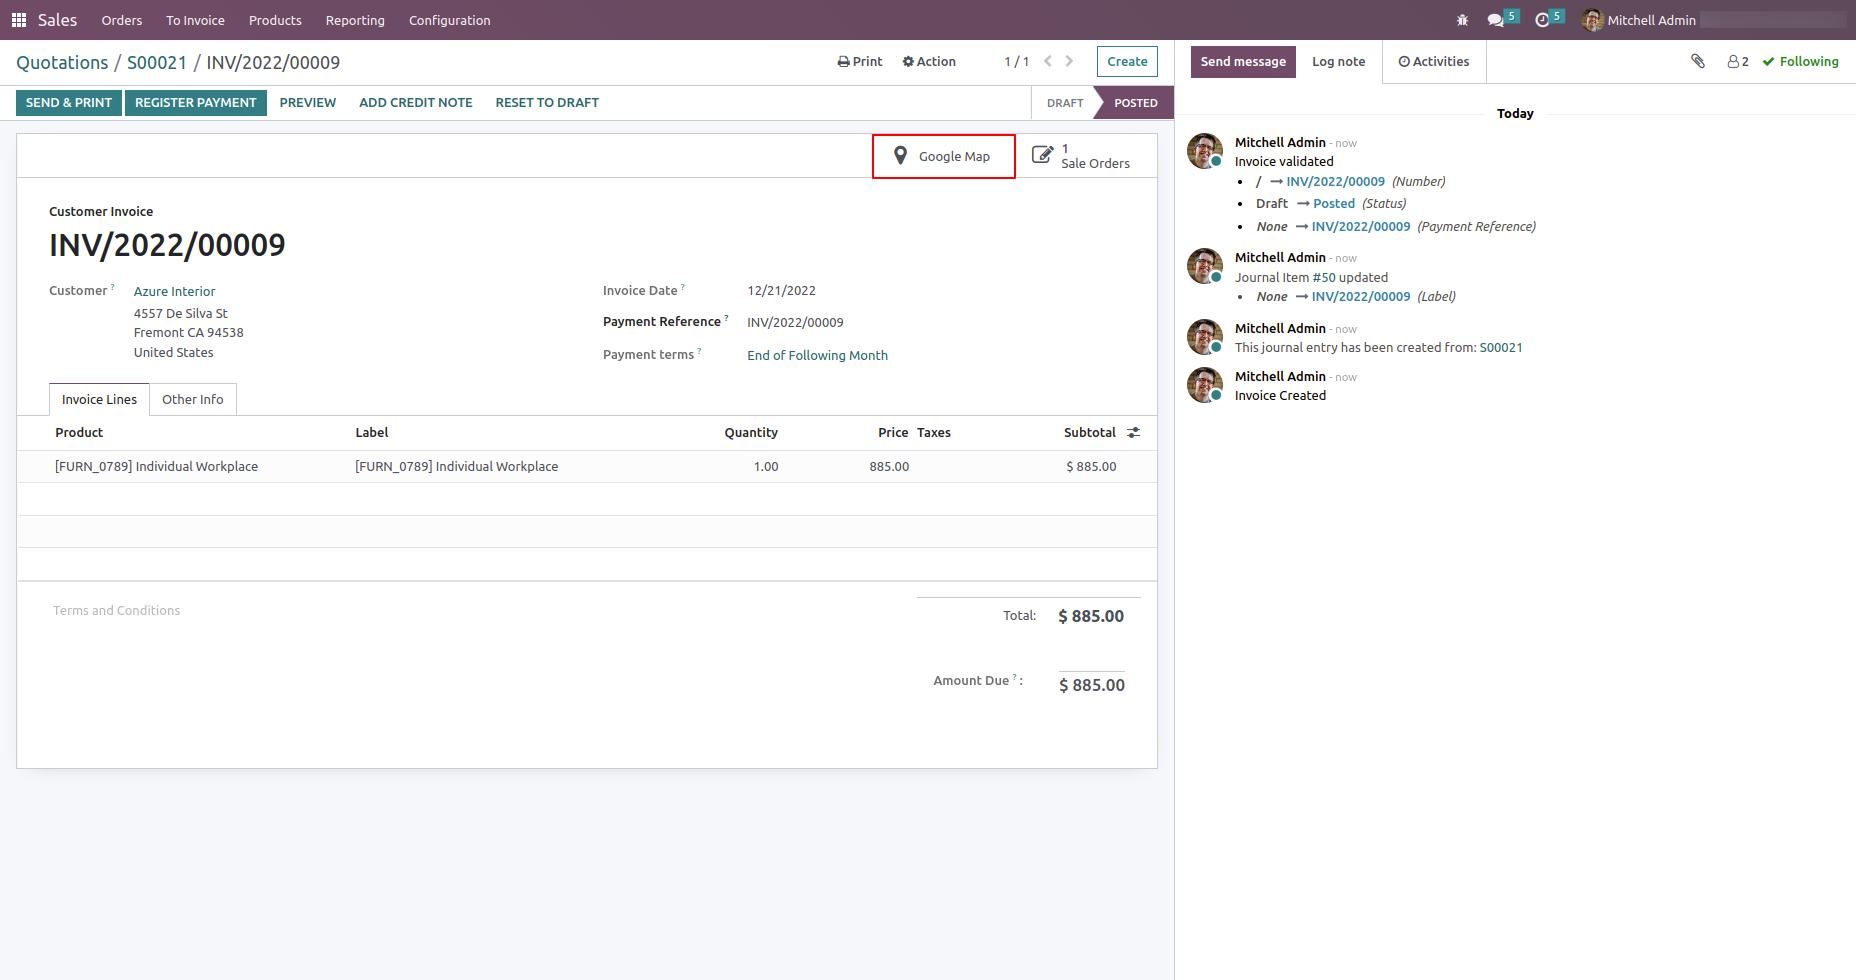Click the attachments paperclip icon
Screen dimensions: 1856x980
click(x=1698, y=62)
